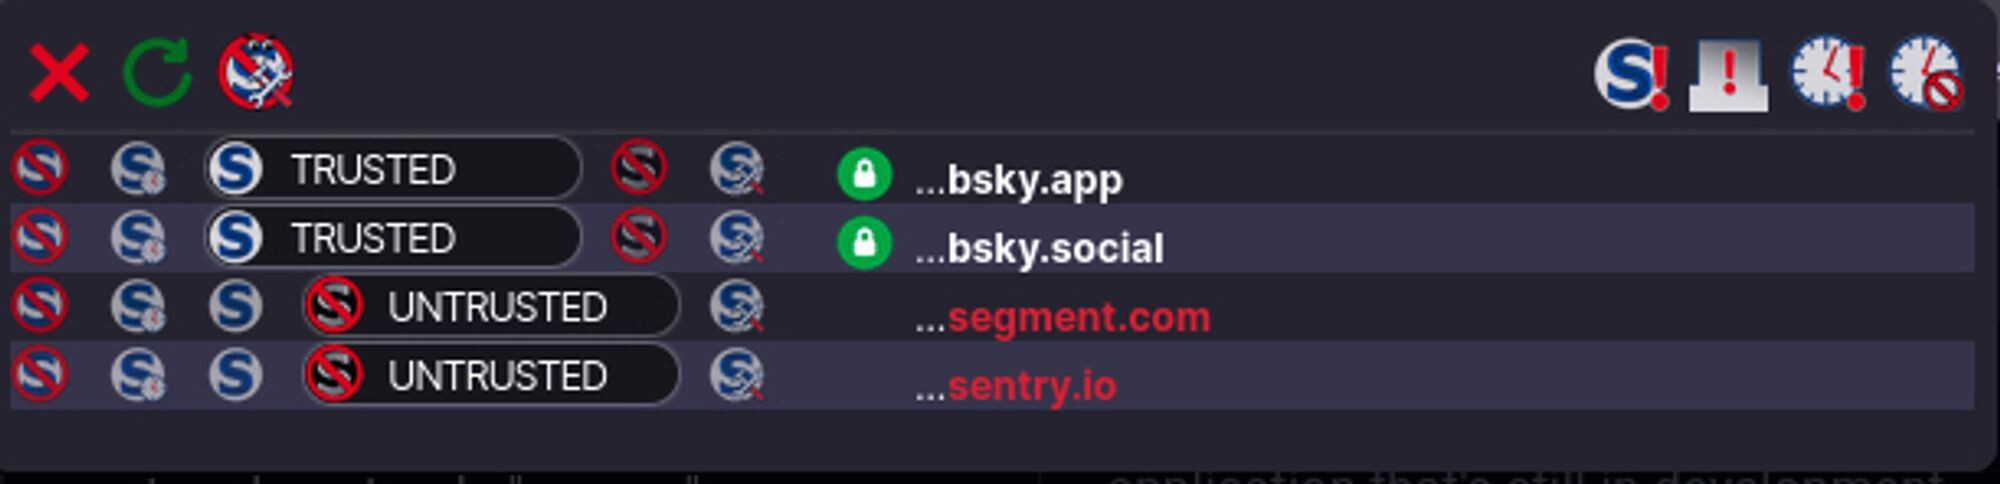Select the UNTRUSTED preset for segment.com
The width and height of the screenshot is (2000, 484).
click(490, 306)
